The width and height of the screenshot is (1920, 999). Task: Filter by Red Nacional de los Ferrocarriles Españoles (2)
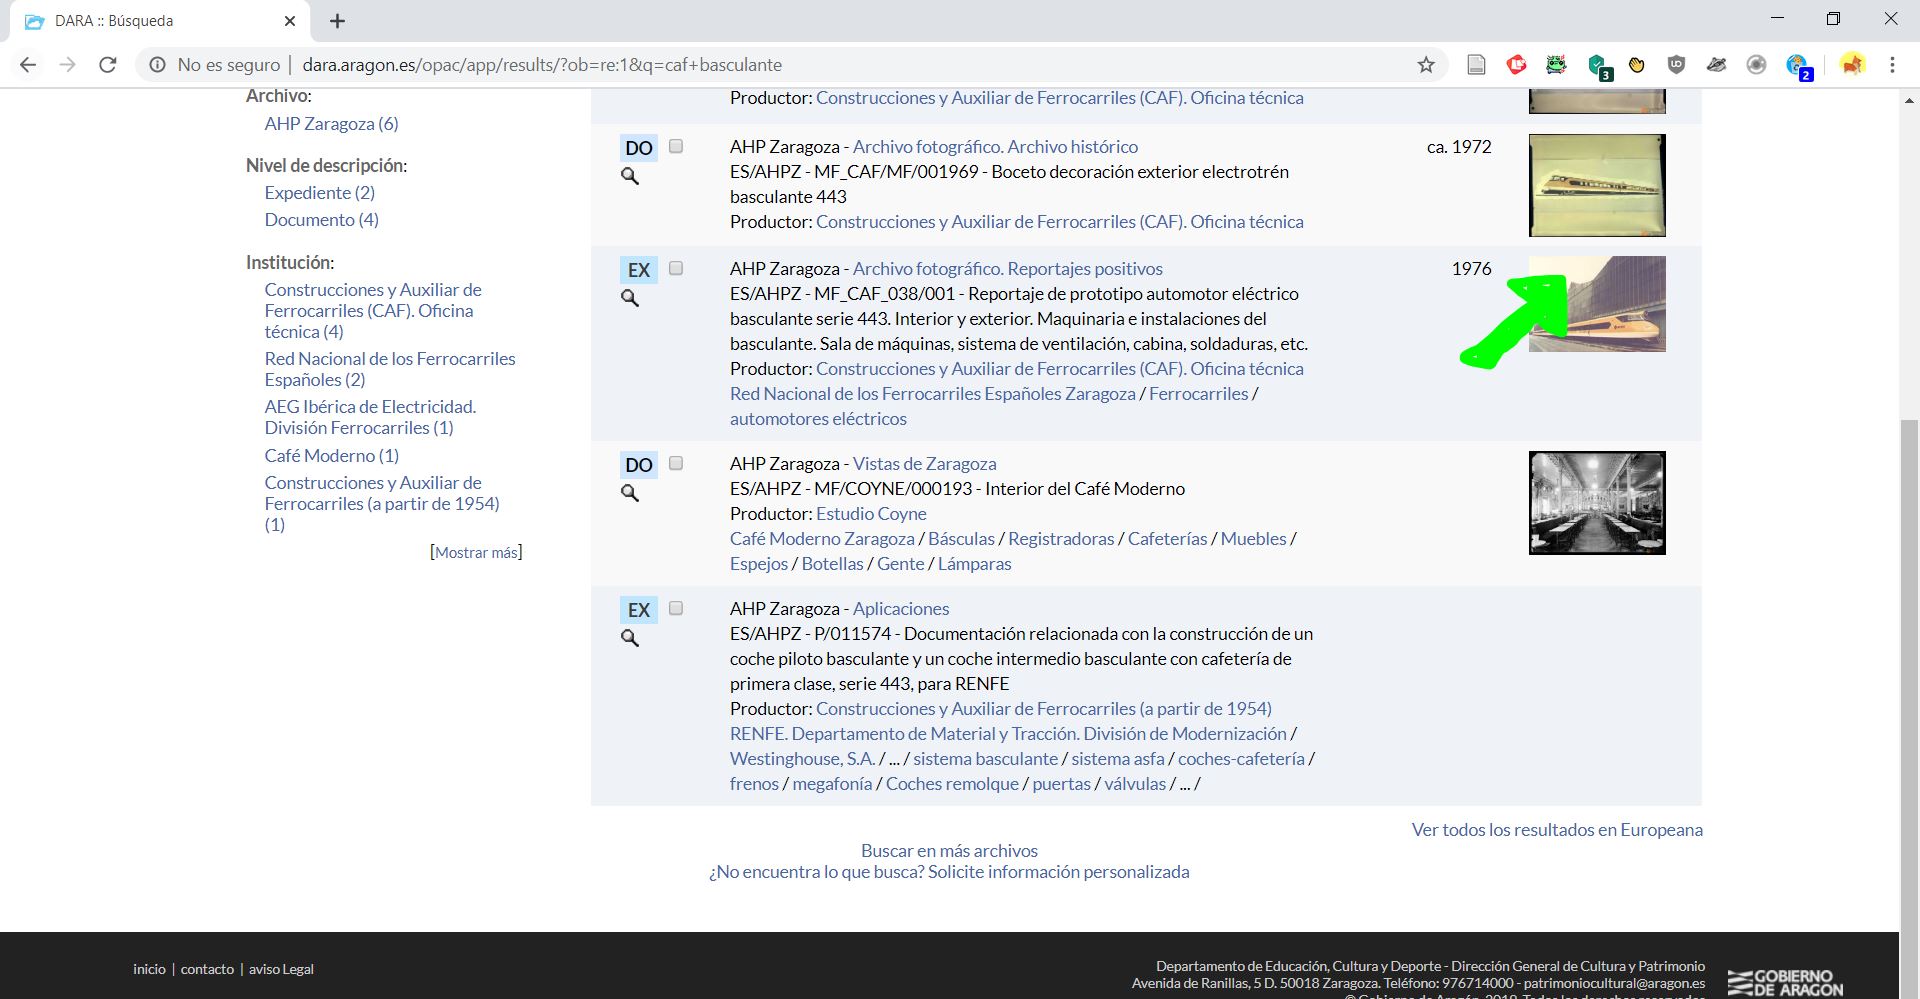click(x=390, y=369)
